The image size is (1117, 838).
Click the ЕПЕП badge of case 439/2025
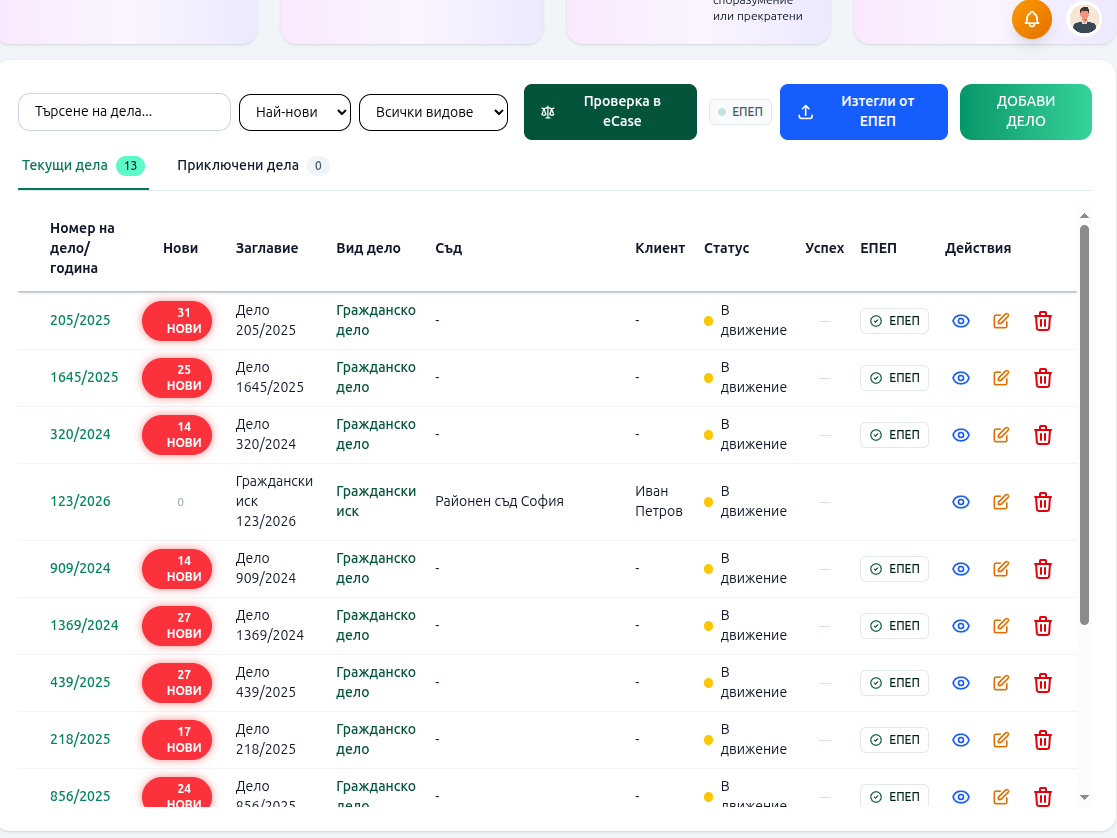tap(894, 683)
